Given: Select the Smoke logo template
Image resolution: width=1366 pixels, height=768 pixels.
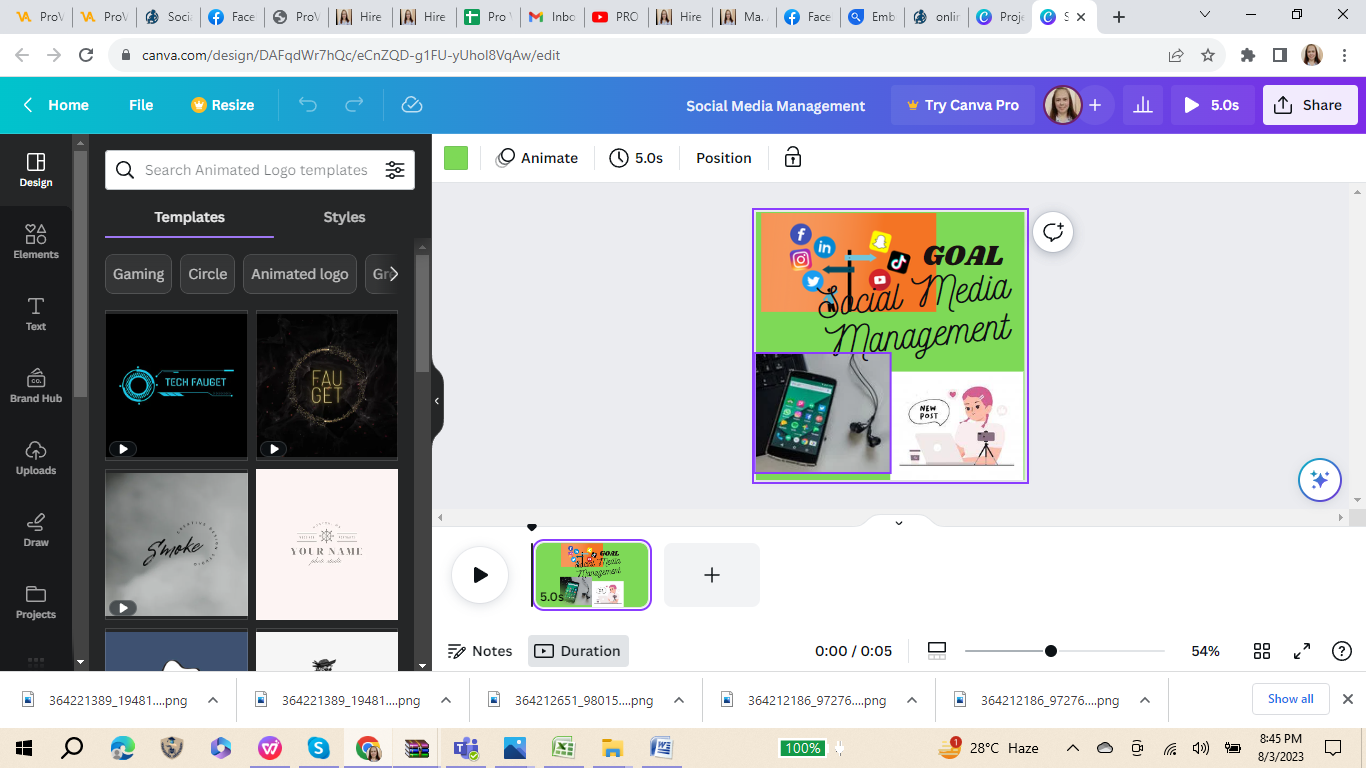Looking at the screenshot, I should 176,545.
